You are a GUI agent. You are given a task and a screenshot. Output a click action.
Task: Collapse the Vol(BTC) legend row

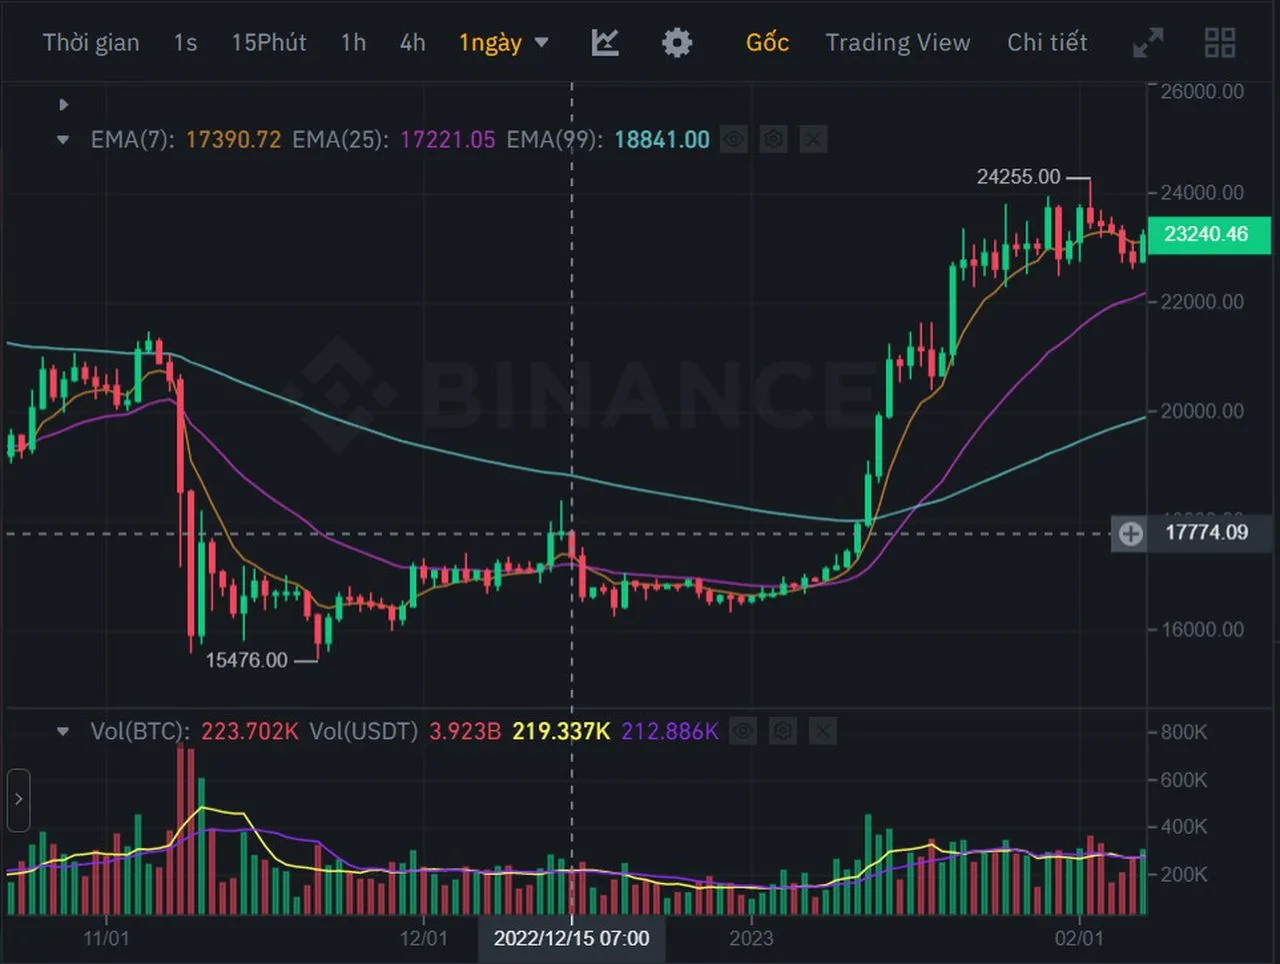click(63, 732)
